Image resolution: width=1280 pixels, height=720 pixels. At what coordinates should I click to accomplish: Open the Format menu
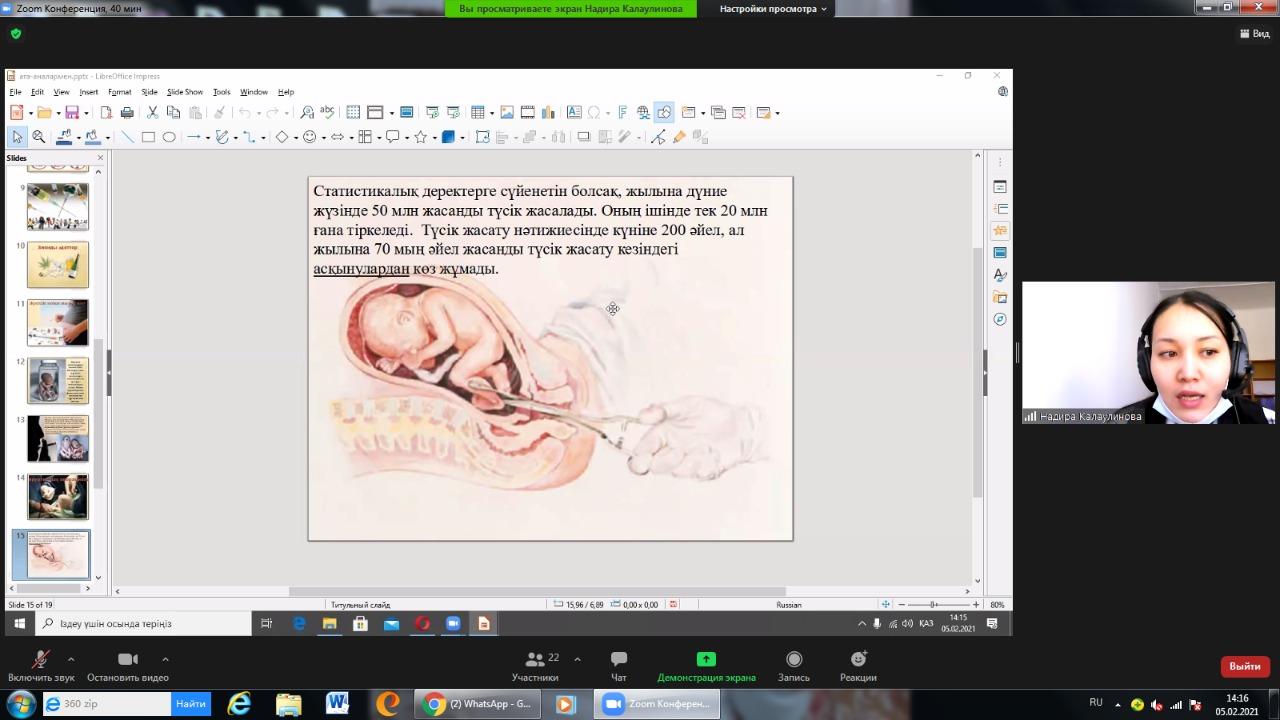(119, 92)
